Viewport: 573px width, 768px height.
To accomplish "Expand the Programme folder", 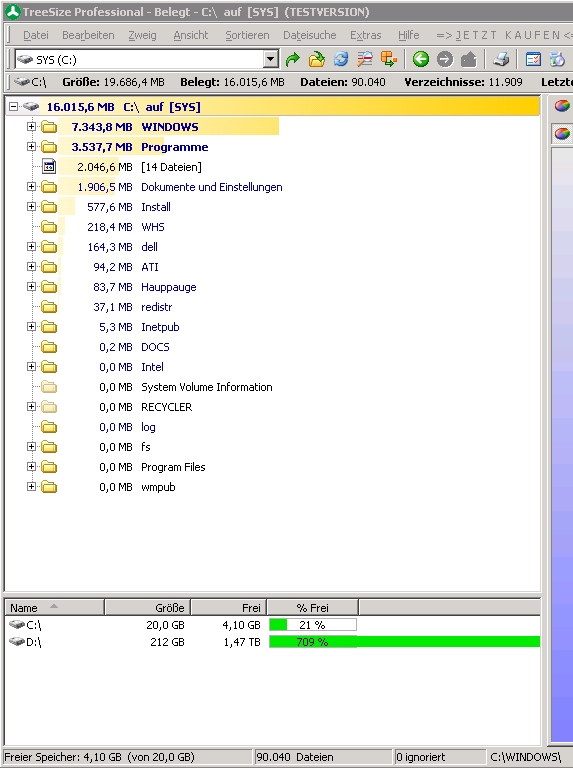I will tap(31, 146).
